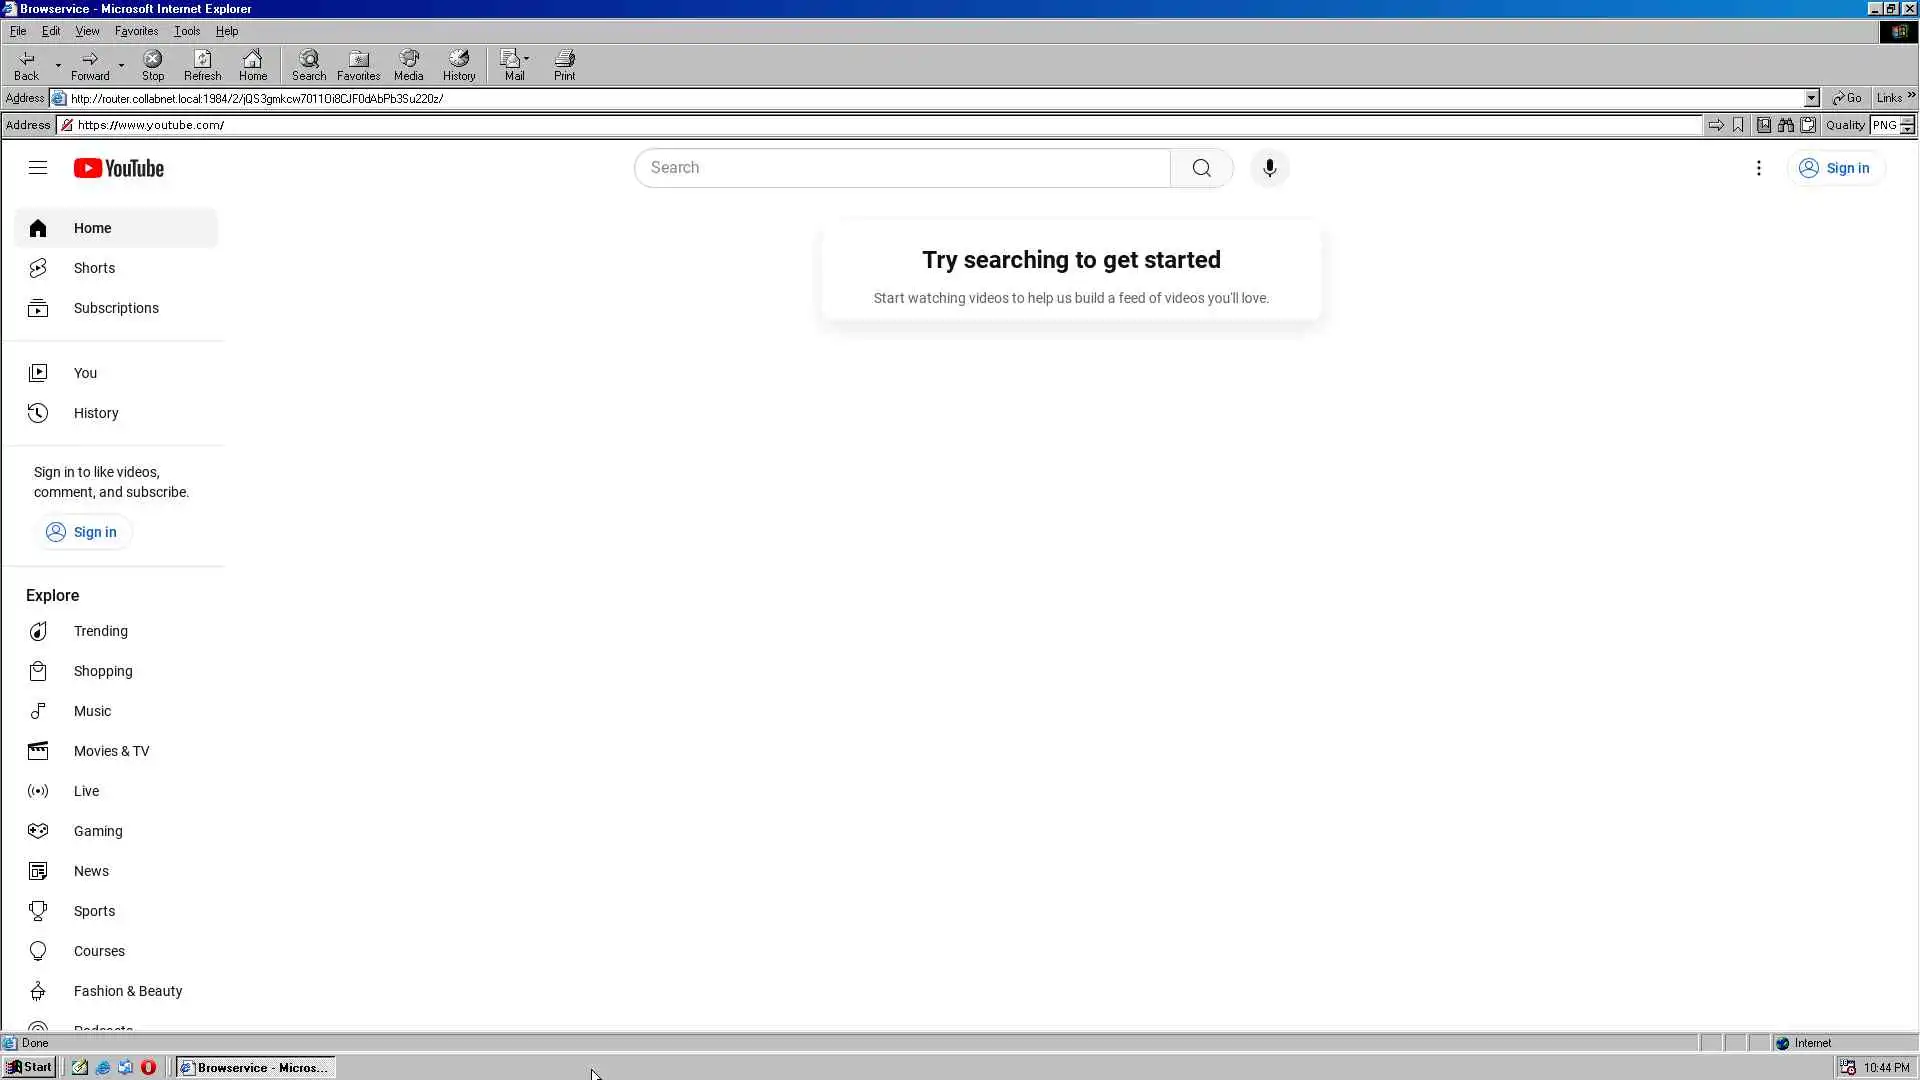Start voice search with the microphone icon

coord(1269,168)
